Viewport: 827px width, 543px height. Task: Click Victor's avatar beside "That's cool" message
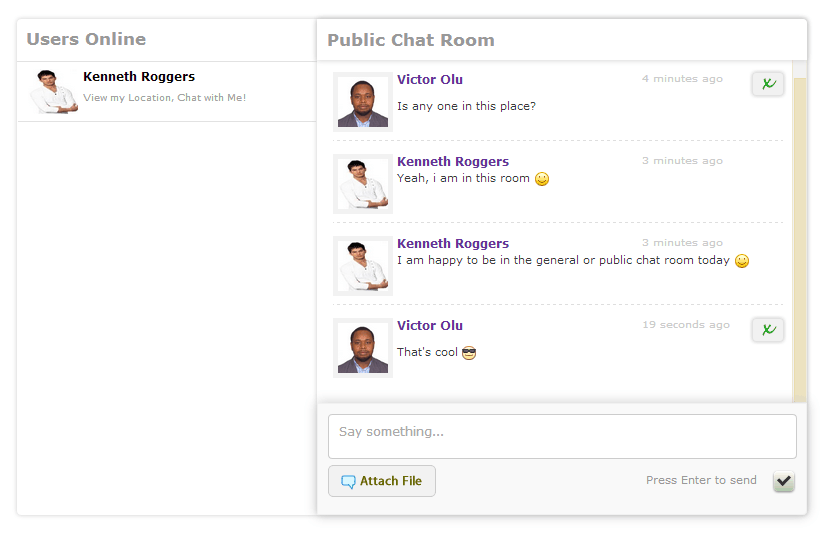coord(363,348)
